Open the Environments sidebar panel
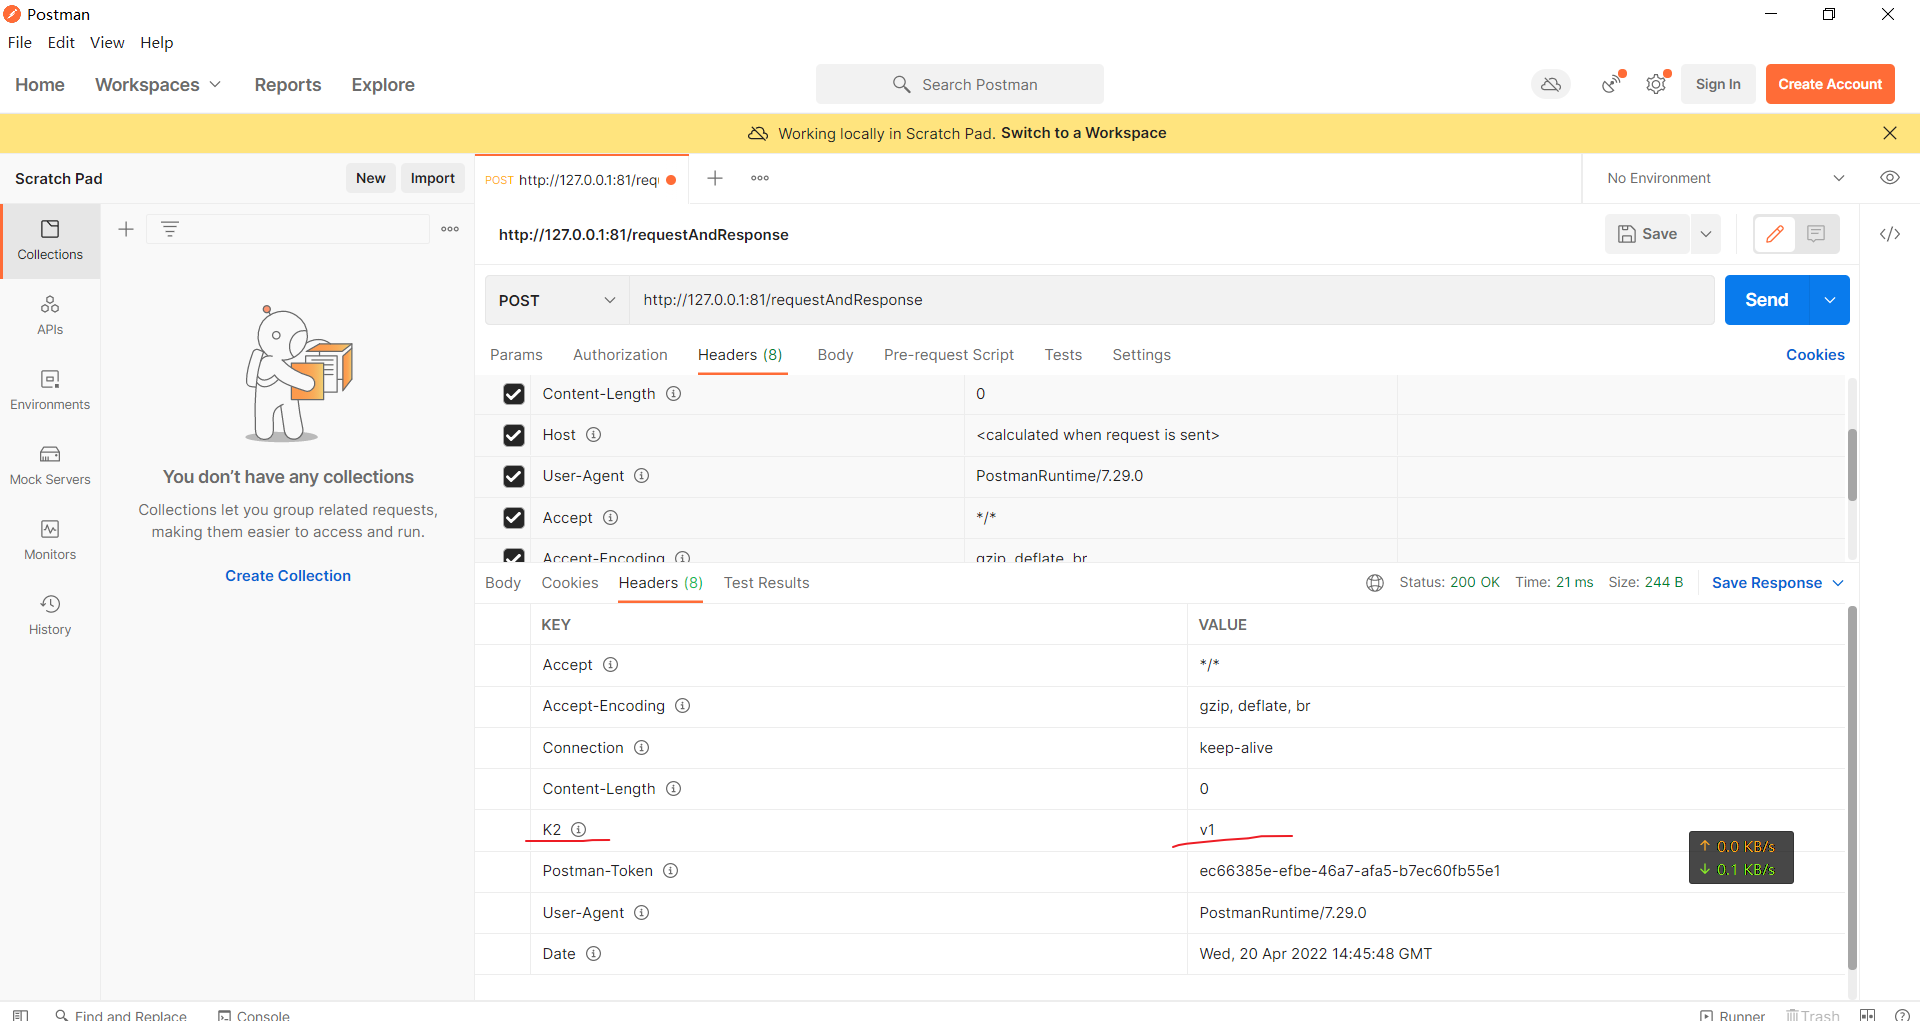This screenshot has width=1920, height=1021. coord(50,391)
